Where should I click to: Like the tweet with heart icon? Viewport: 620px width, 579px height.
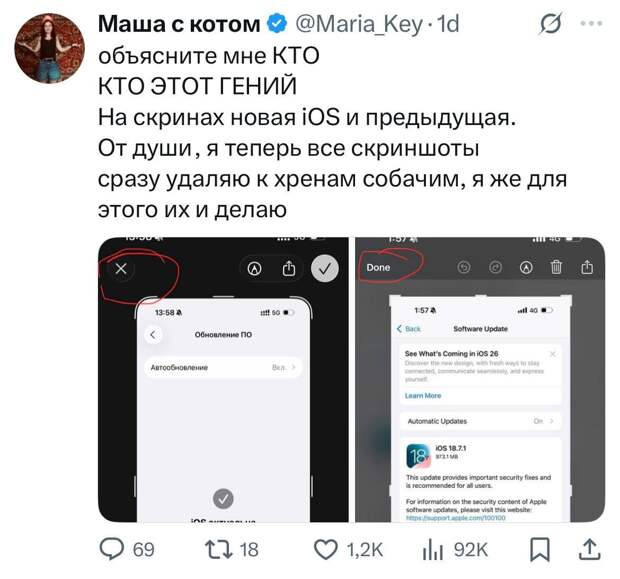326,549
